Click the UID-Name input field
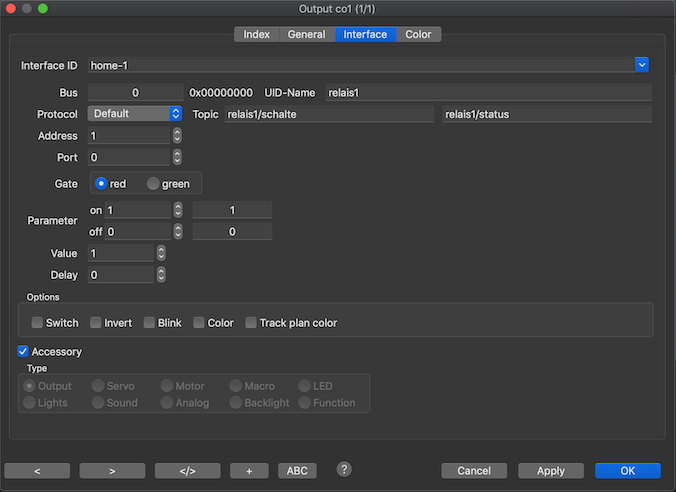The width and height of the screenshot is (676, 492). pyautogui.click(x=488, y=93)
